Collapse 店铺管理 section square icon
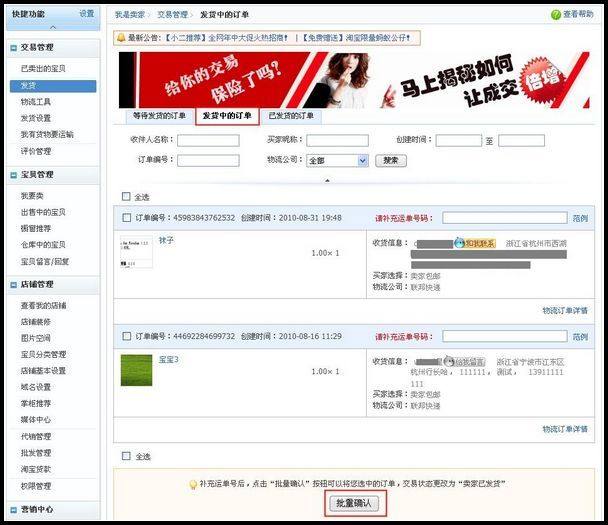This screenshot has height=525, width=608. point(14,285)
